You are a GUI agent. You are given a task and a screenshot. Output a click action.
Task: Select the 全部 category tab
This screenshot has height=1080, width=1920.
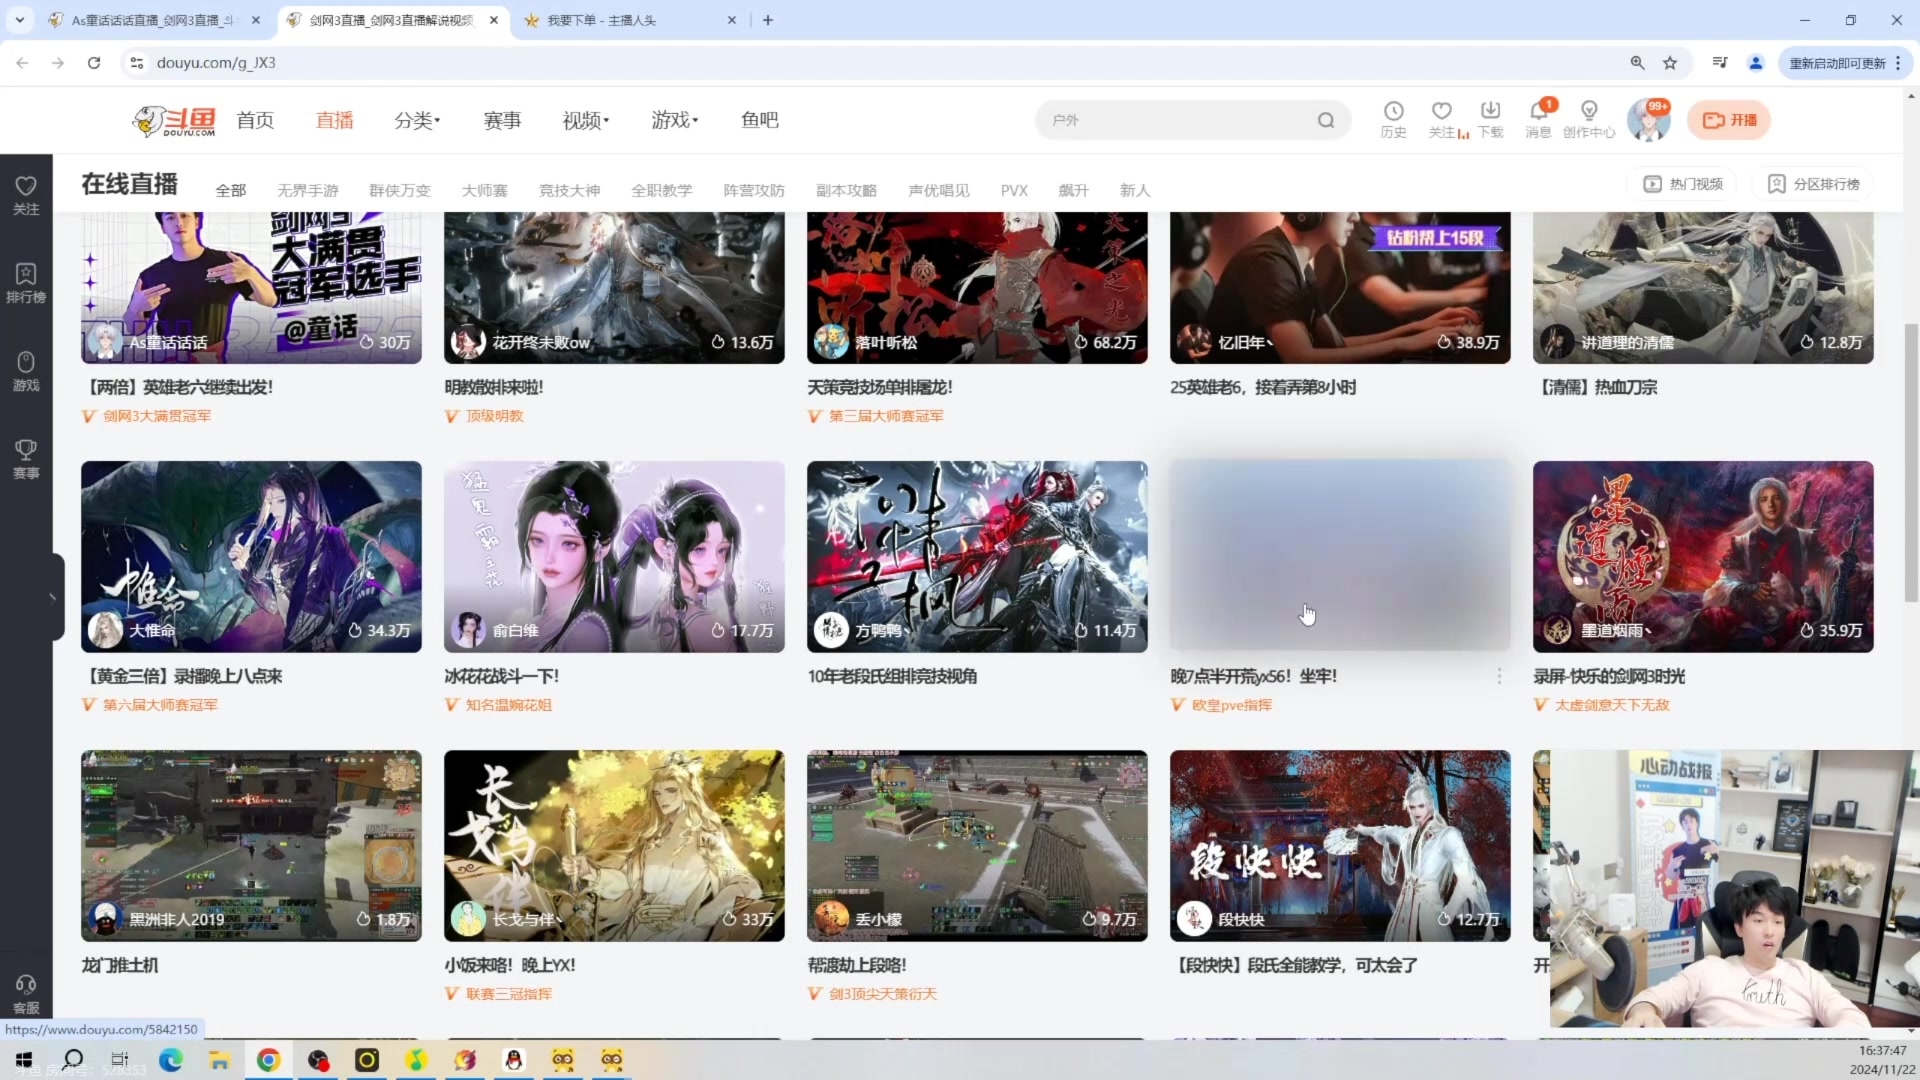coord(231,190)
